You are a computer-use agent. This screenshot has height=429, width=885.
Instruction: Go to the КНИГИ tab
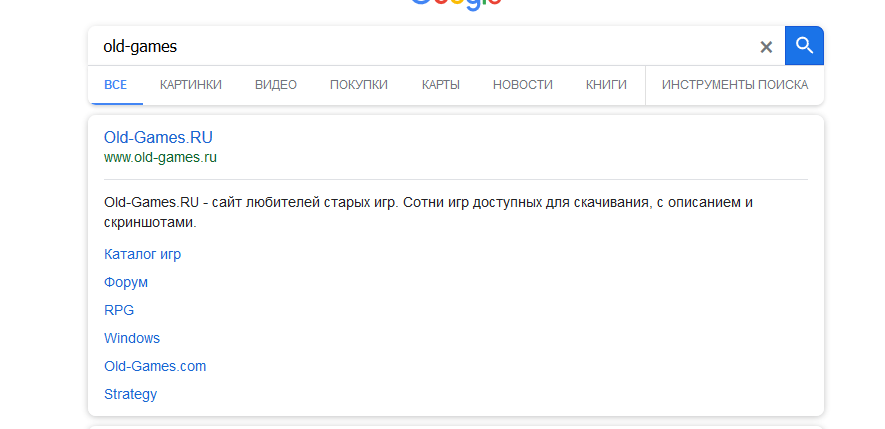[x=606, y=85]
